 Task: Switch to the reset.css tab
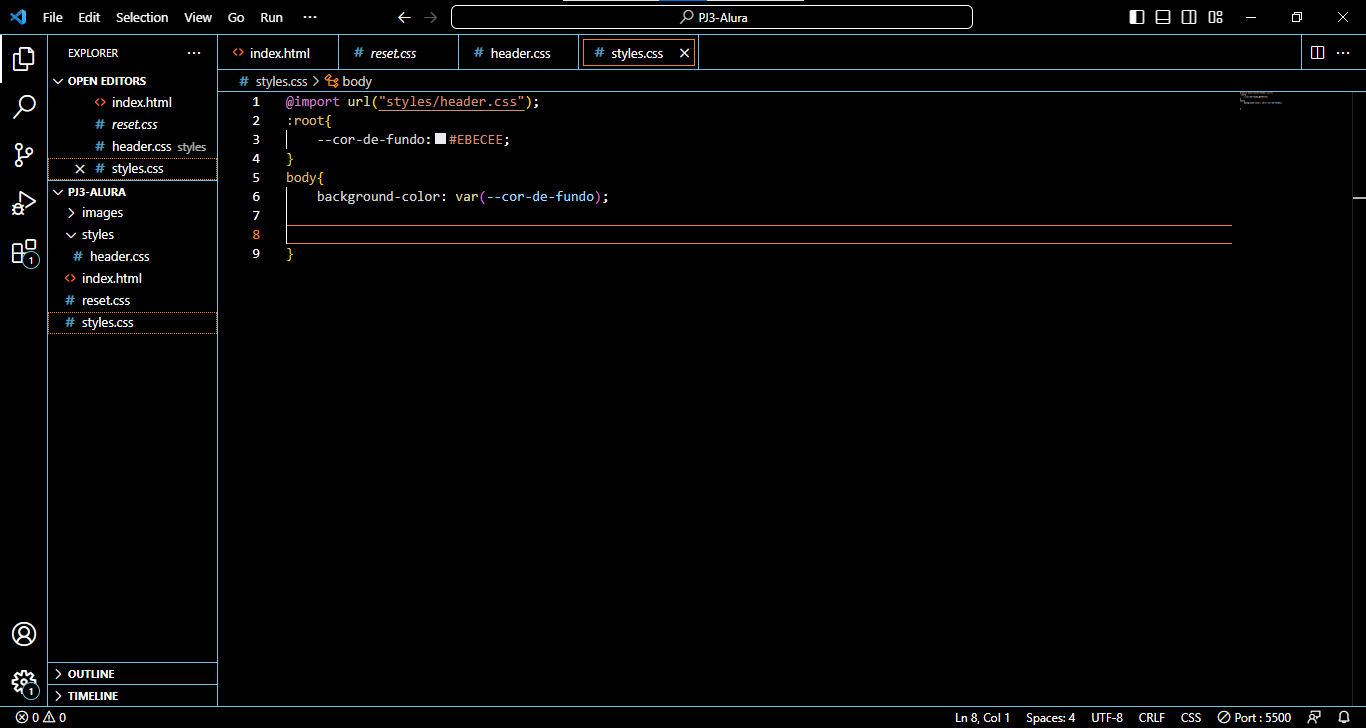399,53
